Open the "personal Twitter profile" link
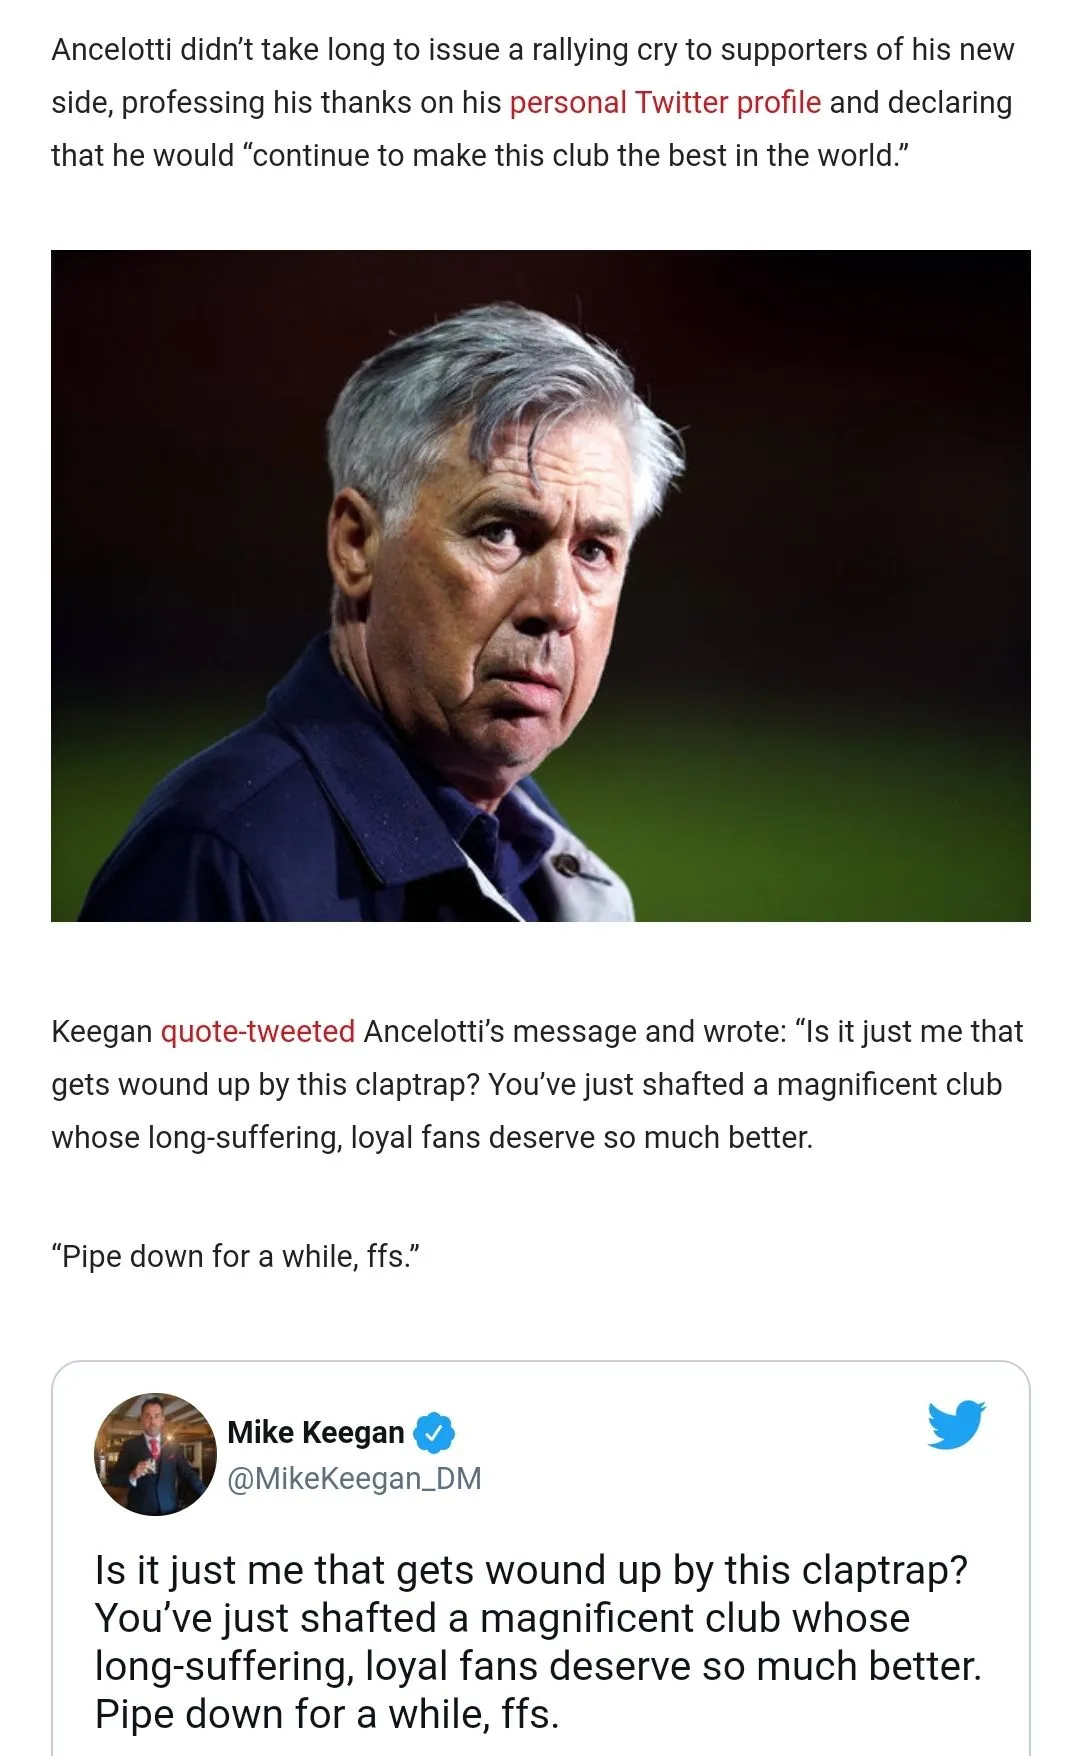 (665, 103)
